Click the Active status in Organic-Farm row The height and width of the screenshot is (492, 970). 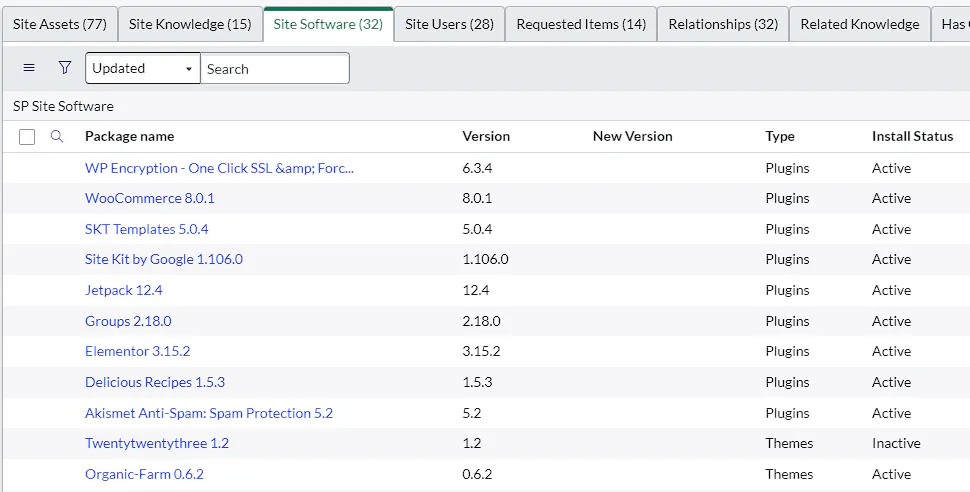[891, 475]
